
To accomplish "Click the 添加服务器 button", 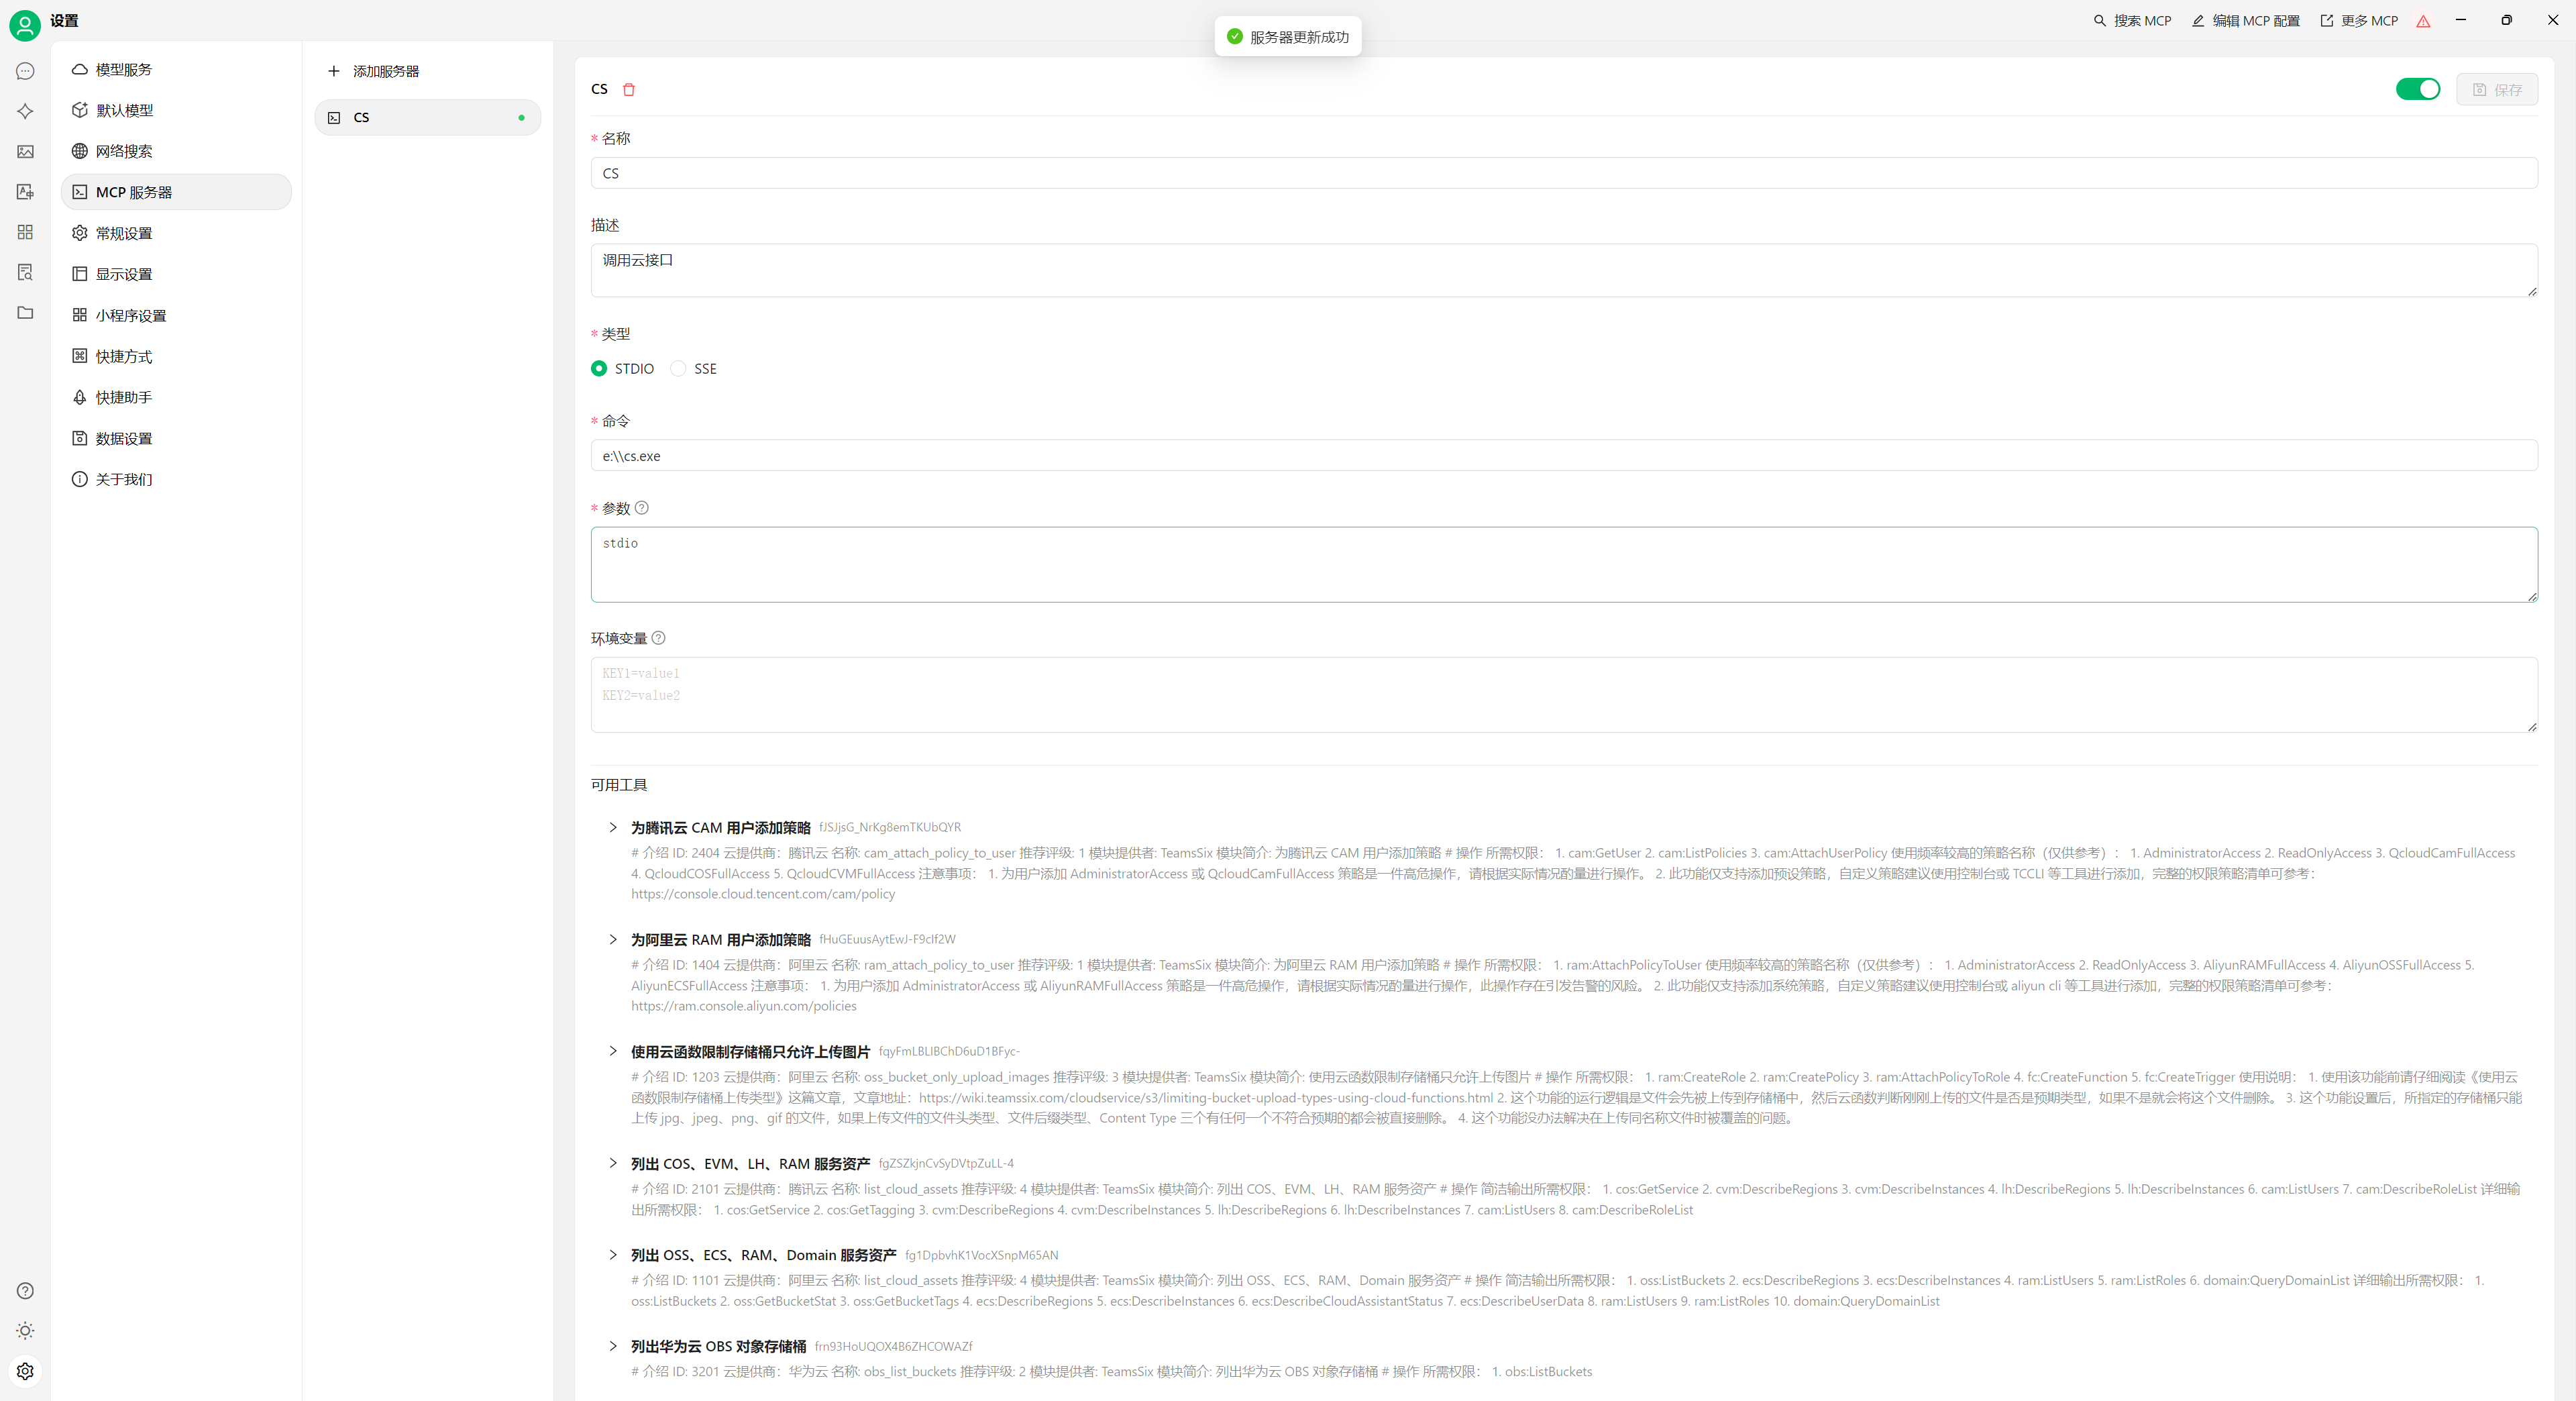I will pyautogui.click(x=374, y=71).
